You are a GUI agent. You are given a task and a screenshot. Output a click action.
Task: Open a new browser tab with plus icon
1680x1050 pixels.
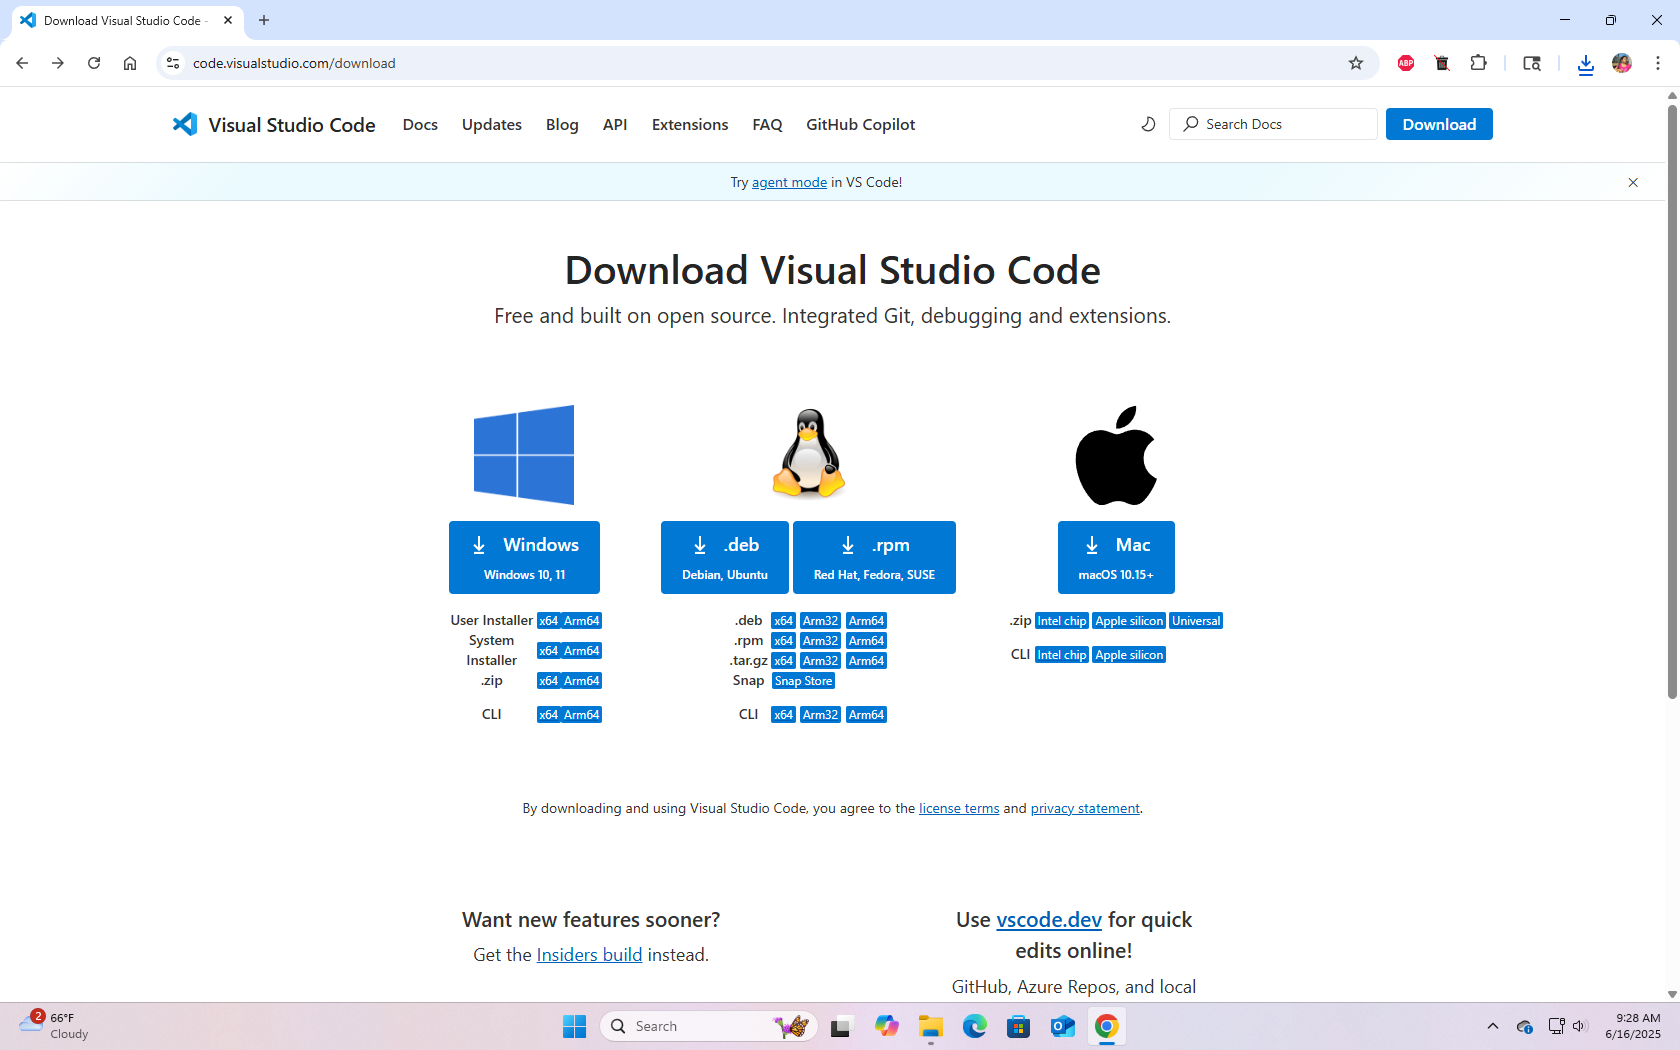[264, 20]
